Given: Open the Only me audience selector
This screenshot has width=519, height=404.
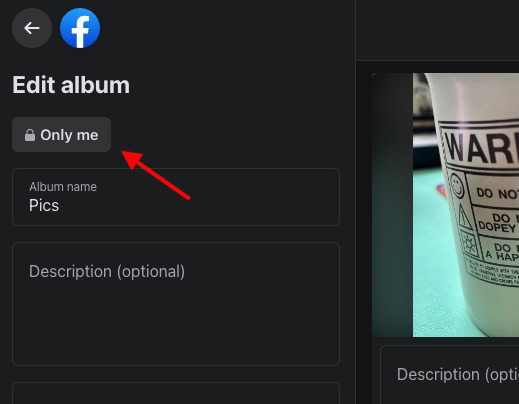Looking at the screenshot, I should (x=61, y=135).
